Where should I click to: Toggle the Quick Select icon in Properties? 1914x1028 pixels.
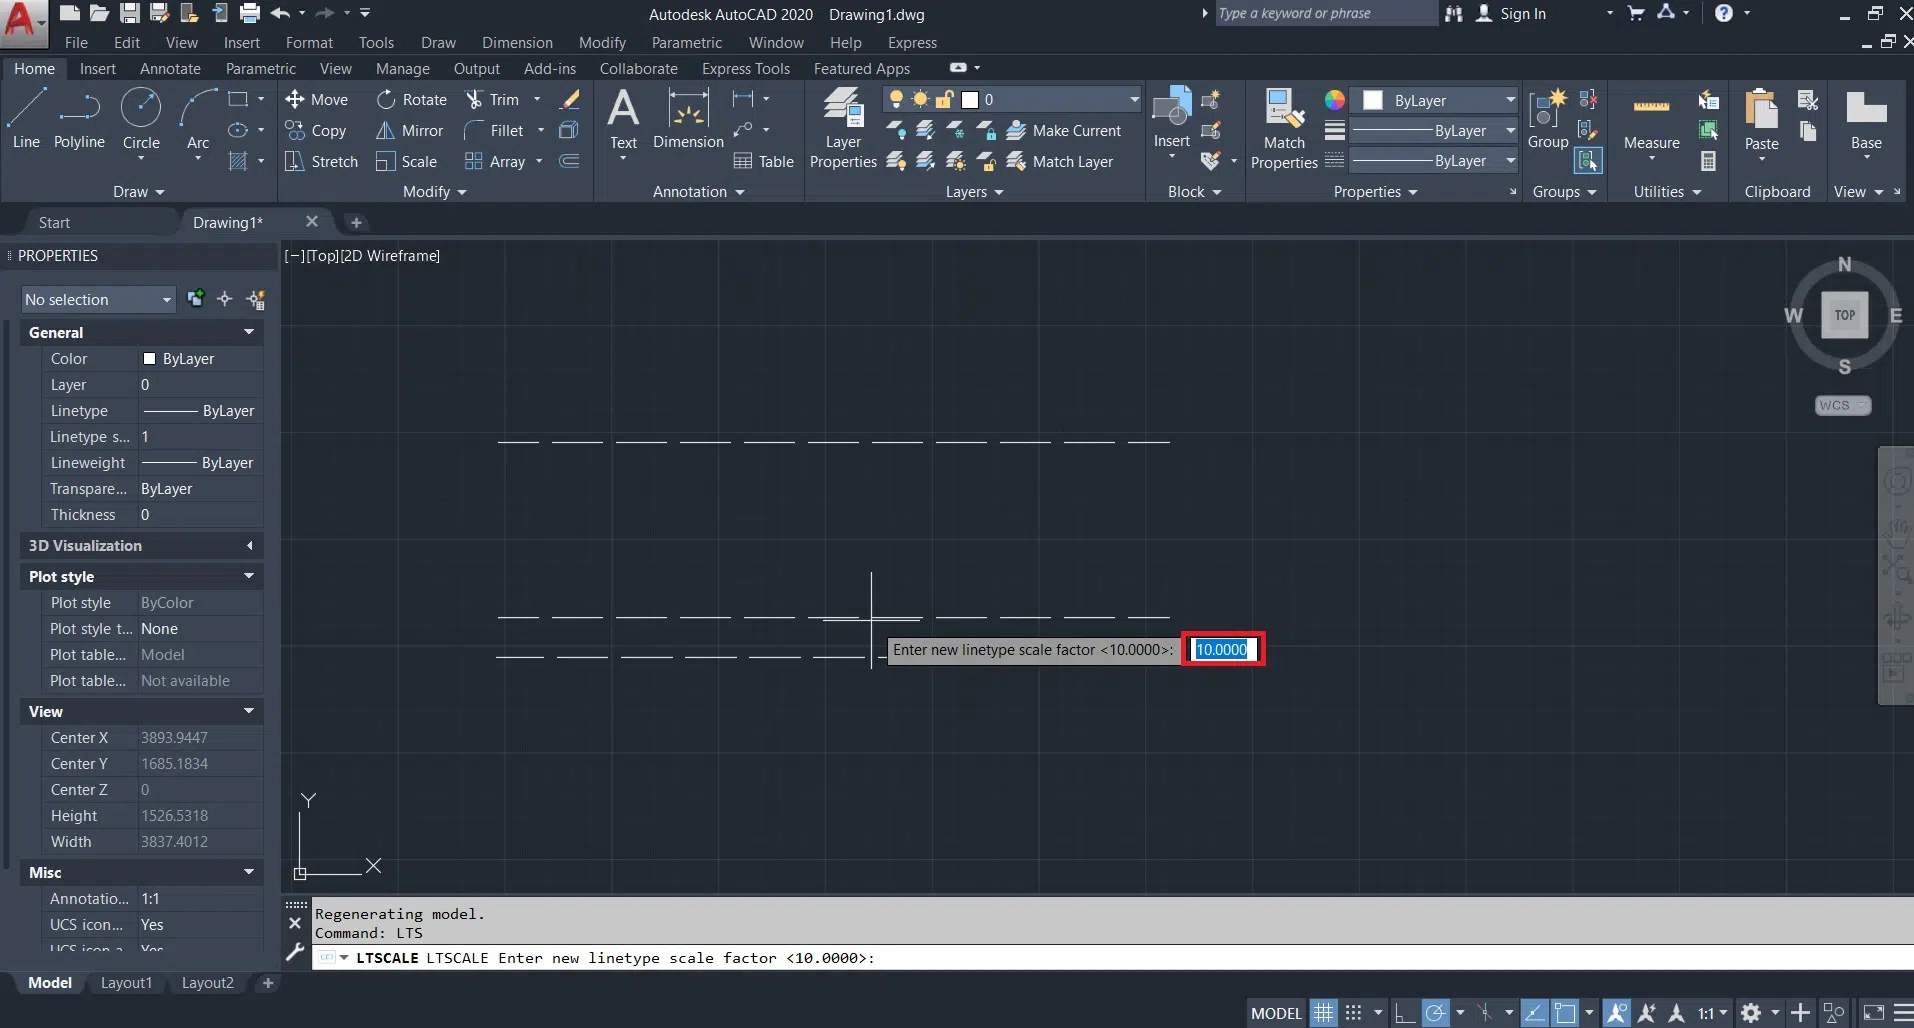tap(256, 299)
